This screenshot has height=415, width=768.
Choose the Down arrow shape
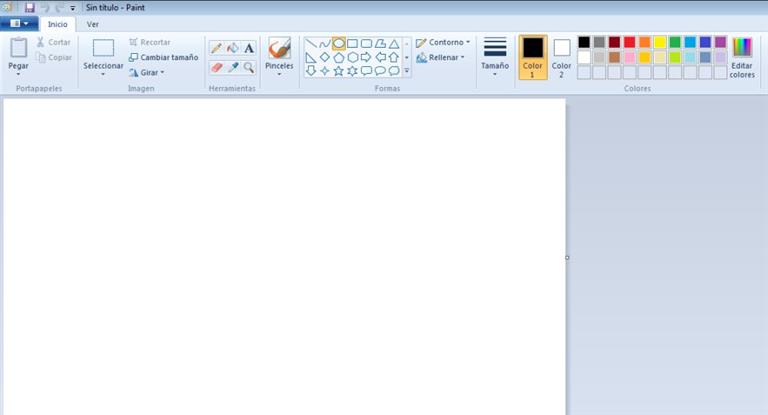[x=311, y=71]
